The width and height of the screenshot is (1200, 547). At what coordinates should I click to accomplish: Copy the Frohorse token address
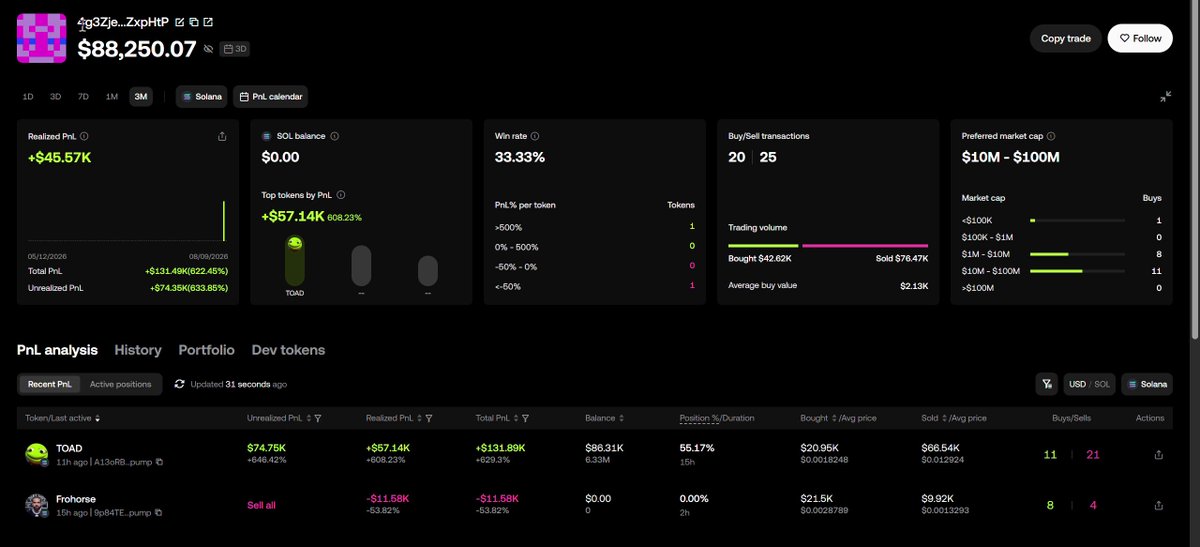(x=159, y=513)
